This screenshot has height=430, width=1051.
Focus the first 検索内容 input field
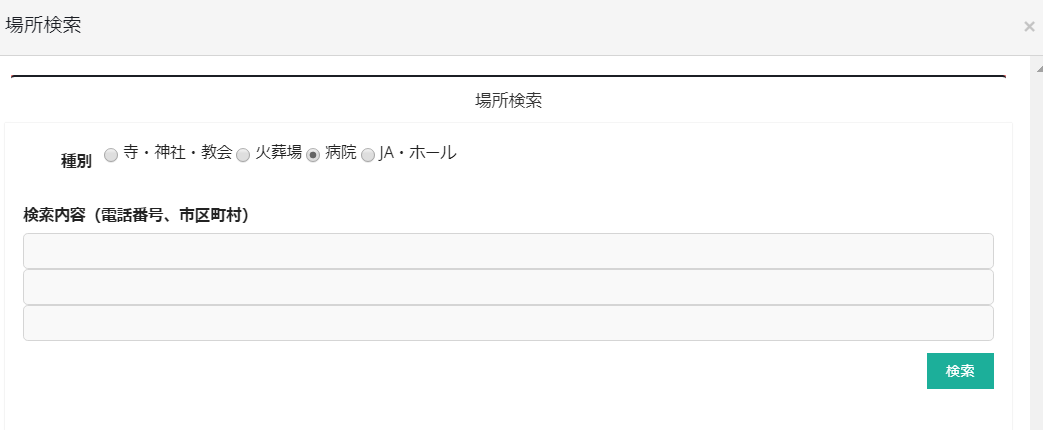[508, 251]
